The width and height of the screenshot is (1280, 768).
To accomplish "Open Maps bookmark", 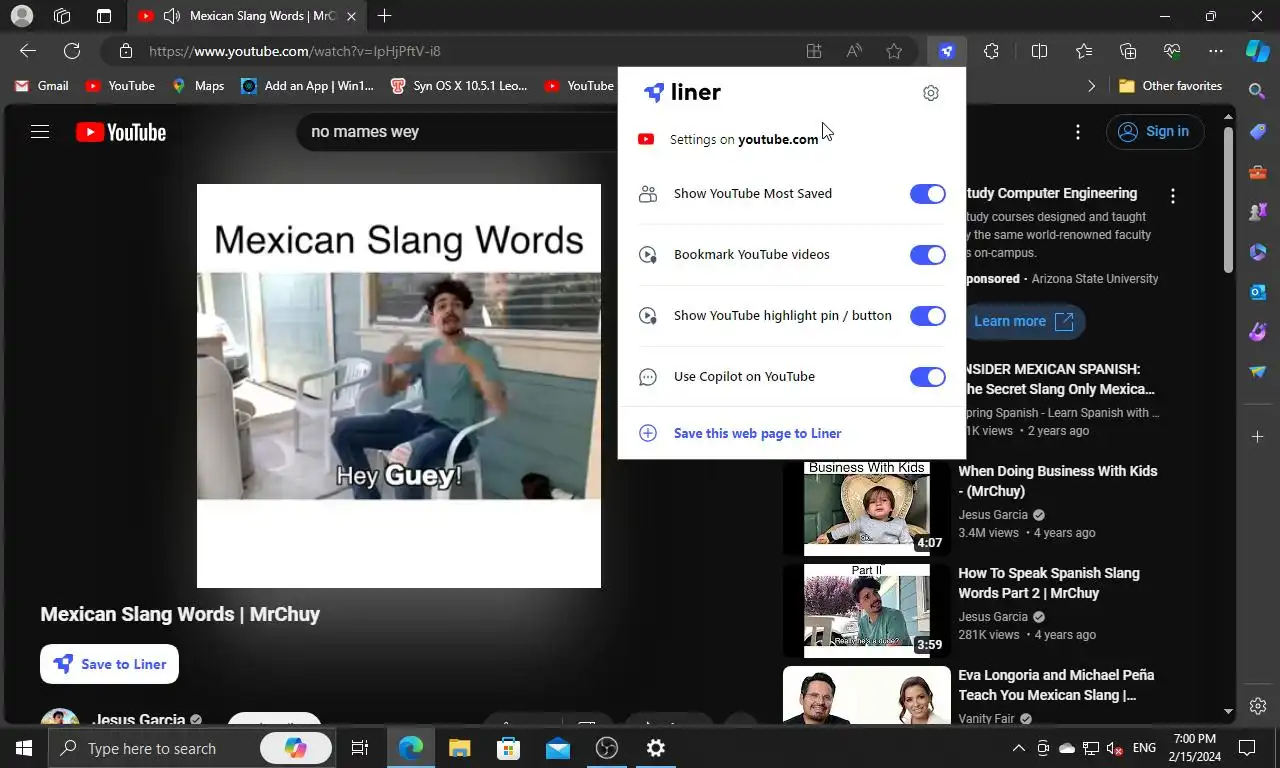I will 198,86.
